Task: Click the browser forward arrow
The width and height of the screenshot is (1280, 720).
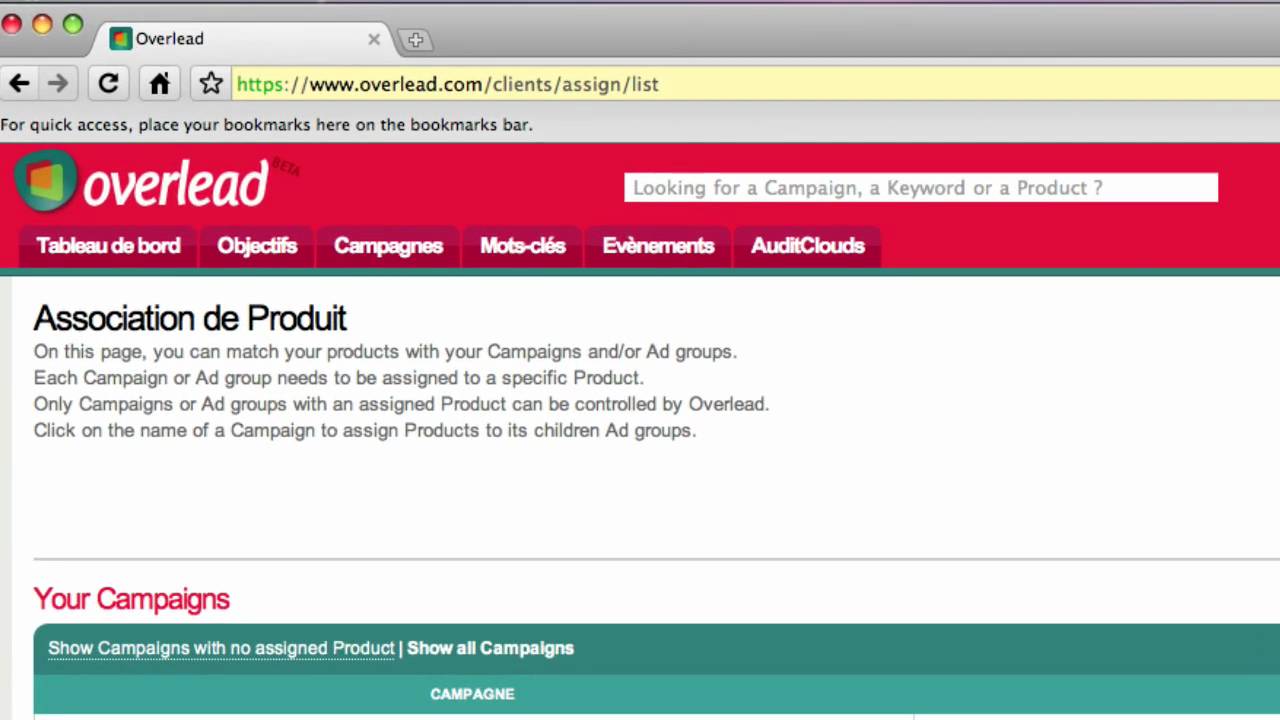Action: pyautogui.click(x=58, y=84)
